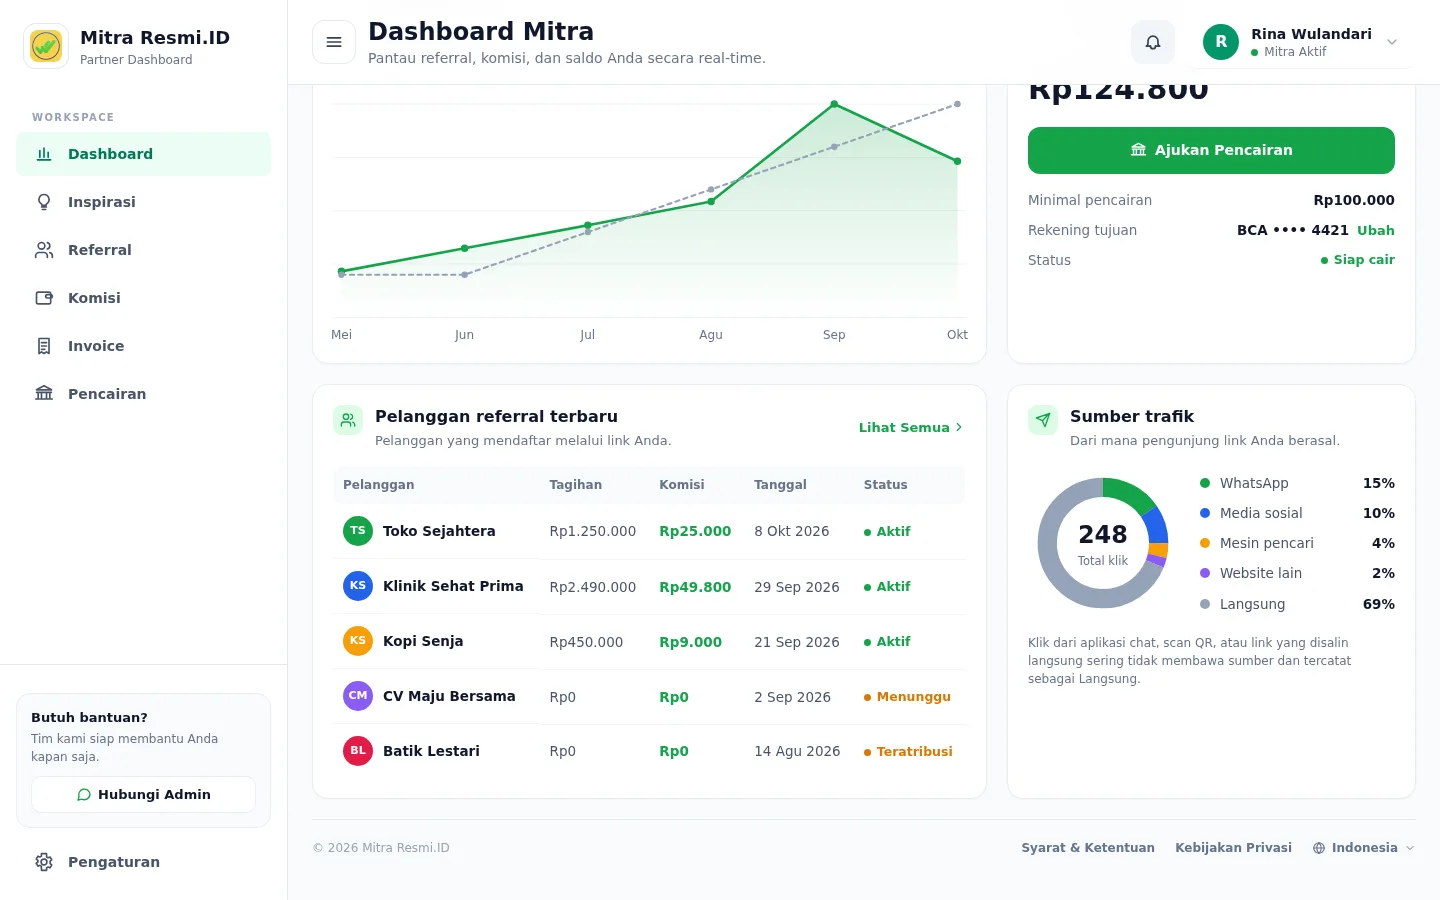Click the traffic donut chart center

click(x=1103, y=543)
